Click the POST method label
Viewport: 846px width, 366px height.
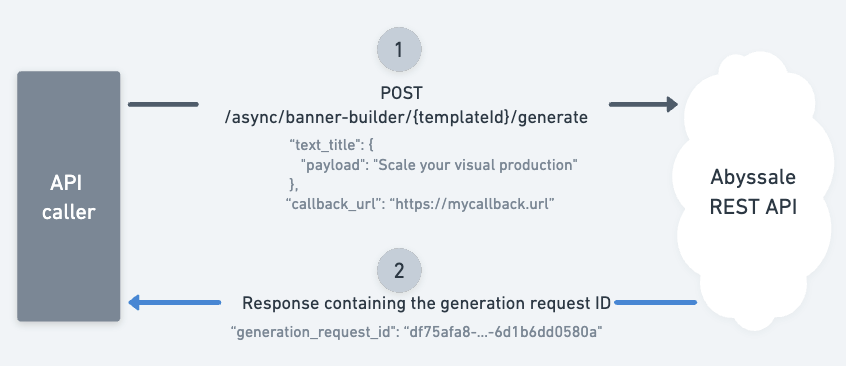coord(401,93)
